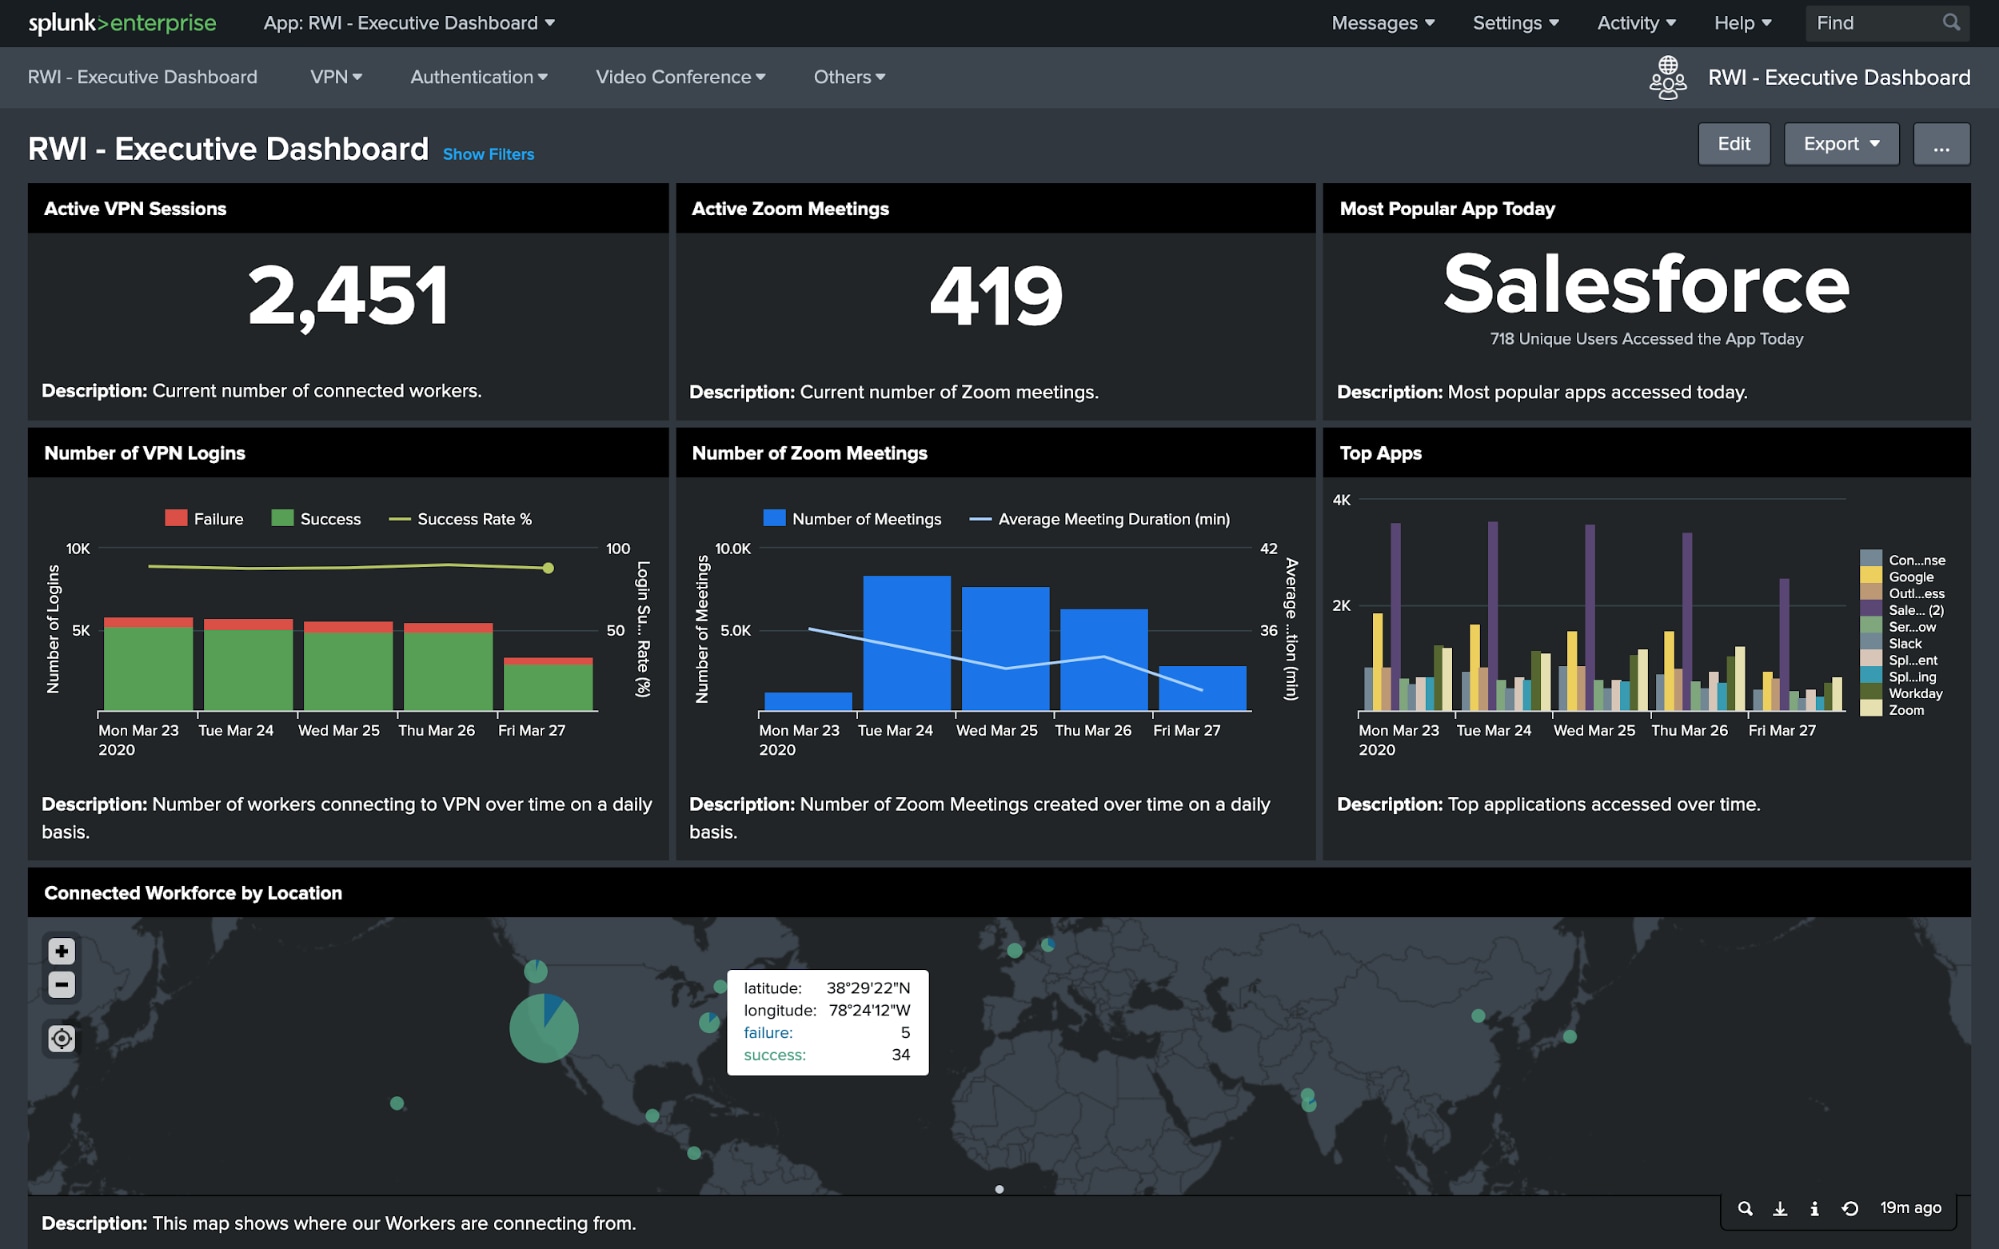Screen dimensions: 1999x1249
Task: Click the map recenter icon
Action: click(x=60, y=1036)
